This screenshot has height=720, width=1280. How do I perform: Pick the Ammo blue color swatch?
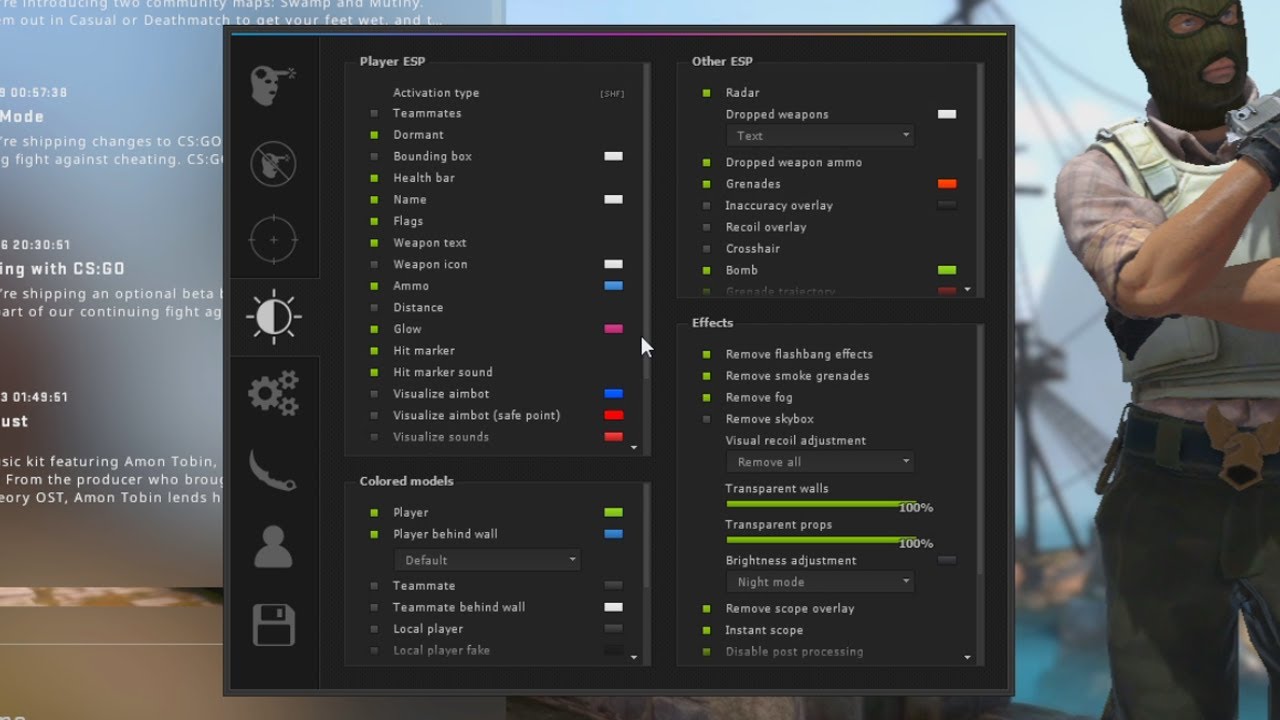614,286
